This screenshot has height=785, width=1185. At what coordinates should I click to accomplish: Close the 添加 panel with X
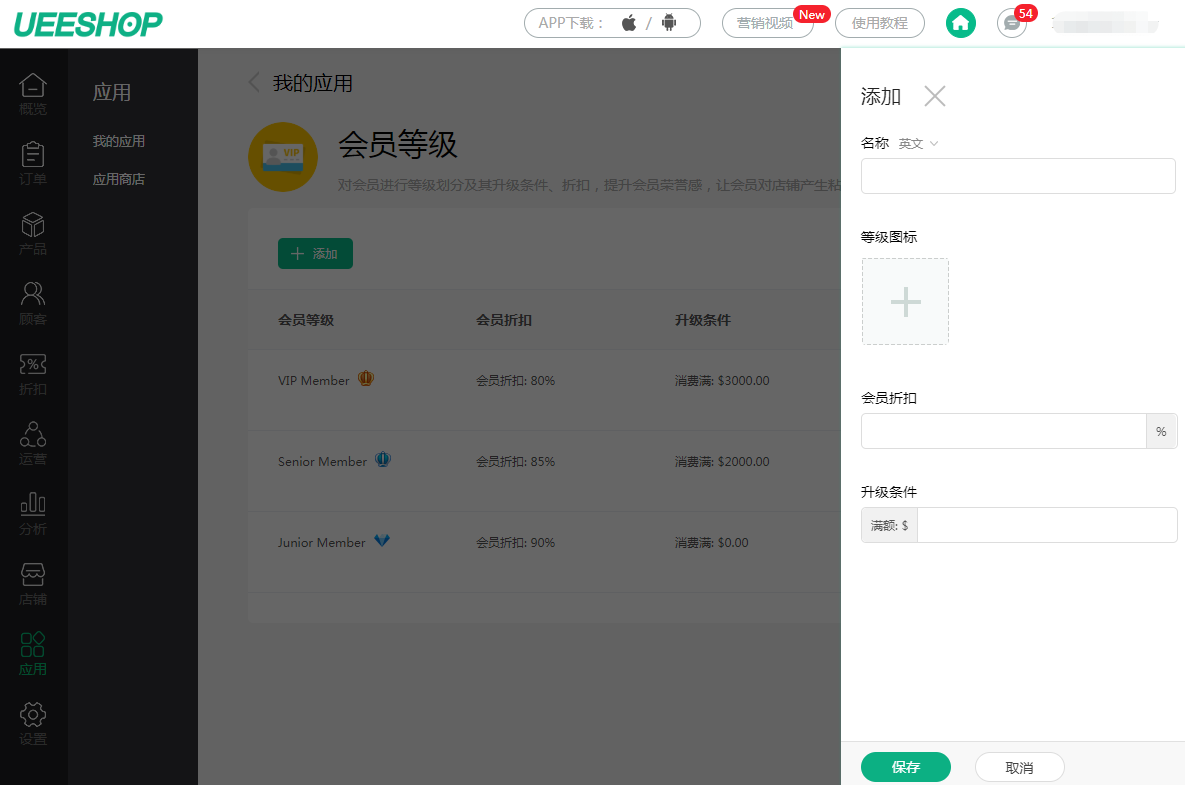point(935,96)
